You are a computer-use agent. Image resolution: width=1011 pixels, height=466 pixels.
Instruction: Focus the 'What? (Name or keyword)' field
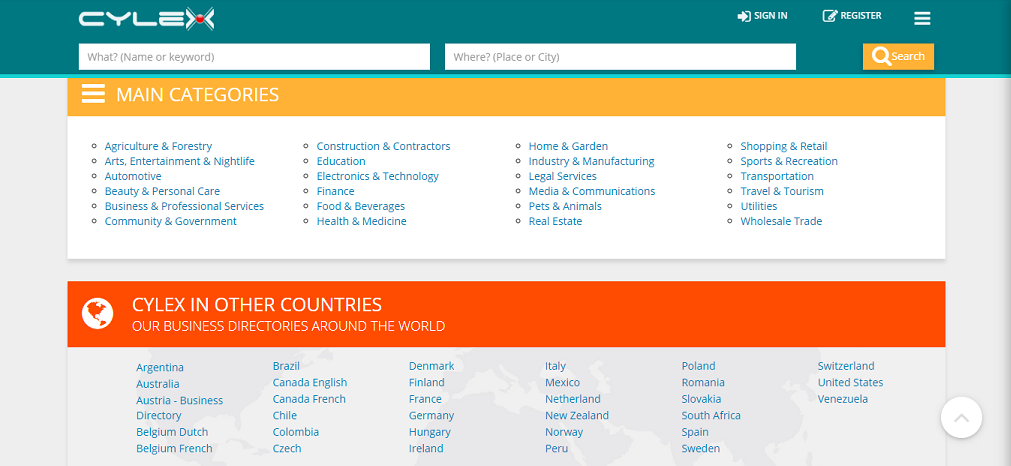pyautogui.click(x=254, y=57)
